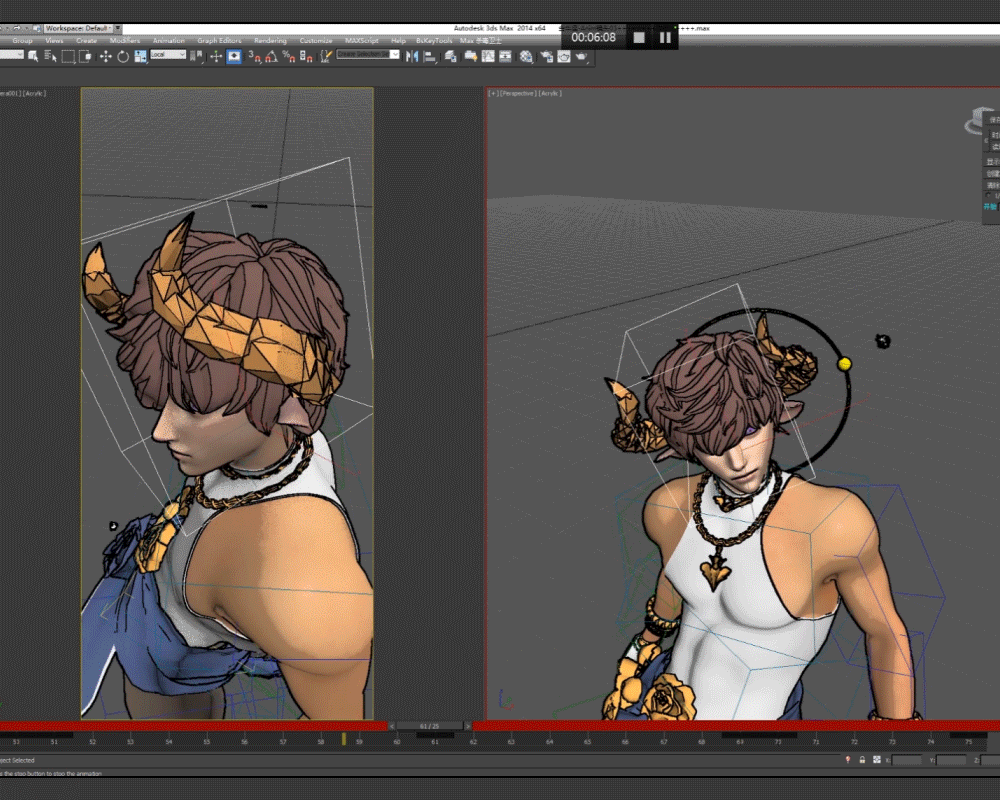The width and height of the screenshot is (1000, 800).
Task: Step time slider back with left arrow
Action: coord(392,726)
